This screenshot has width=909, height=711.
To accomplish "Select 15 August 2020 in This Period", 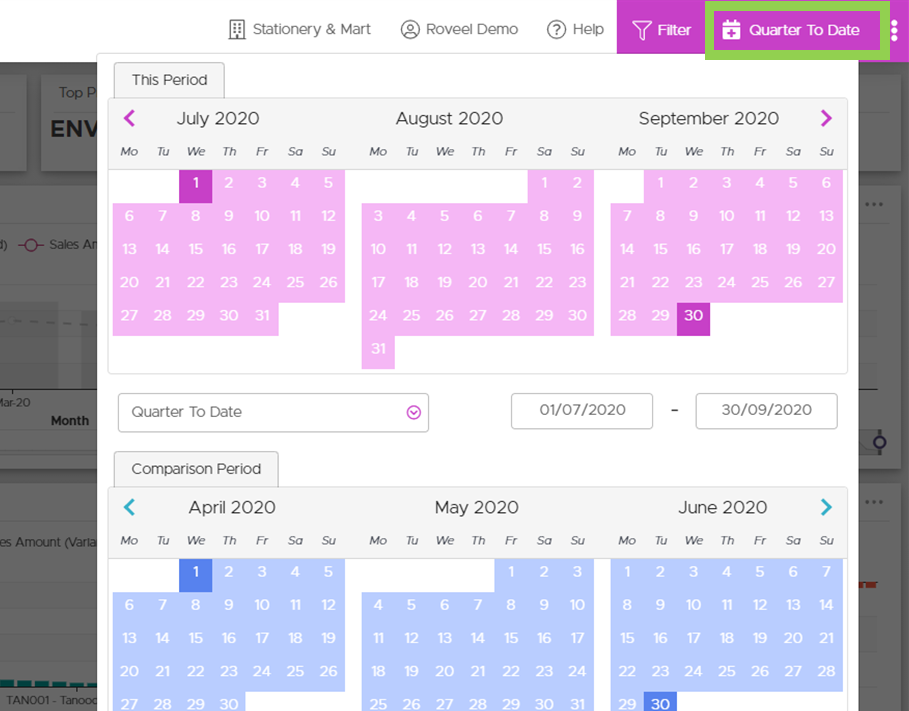I will click(x=544, y=249).
